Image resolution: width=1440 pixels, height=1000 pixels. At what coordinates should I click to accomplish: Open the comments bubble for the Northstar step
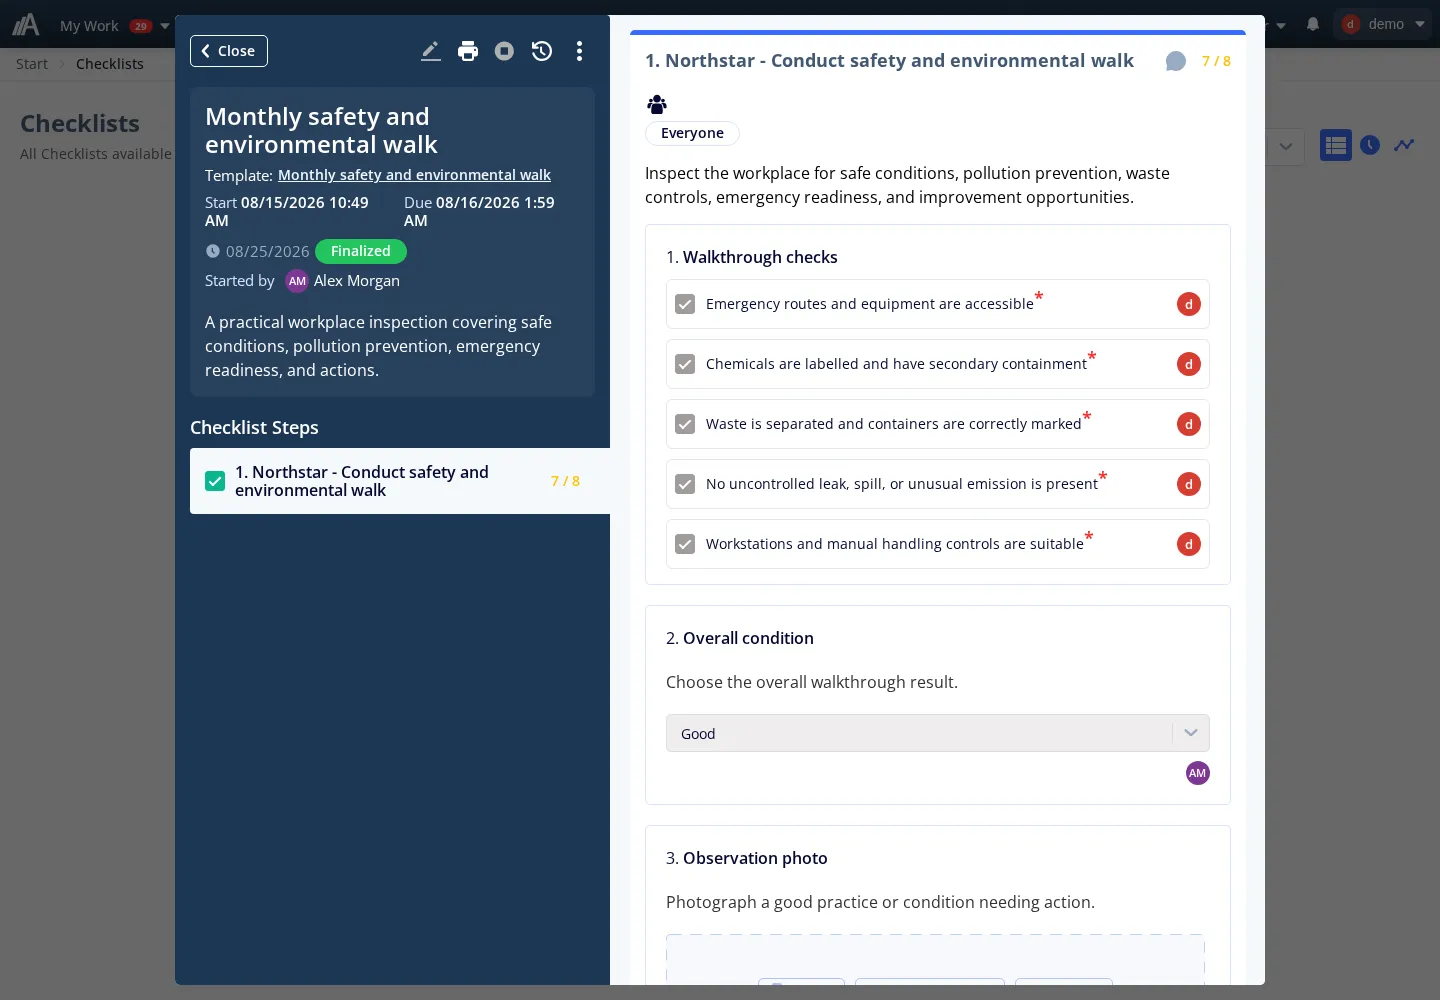1176,62
